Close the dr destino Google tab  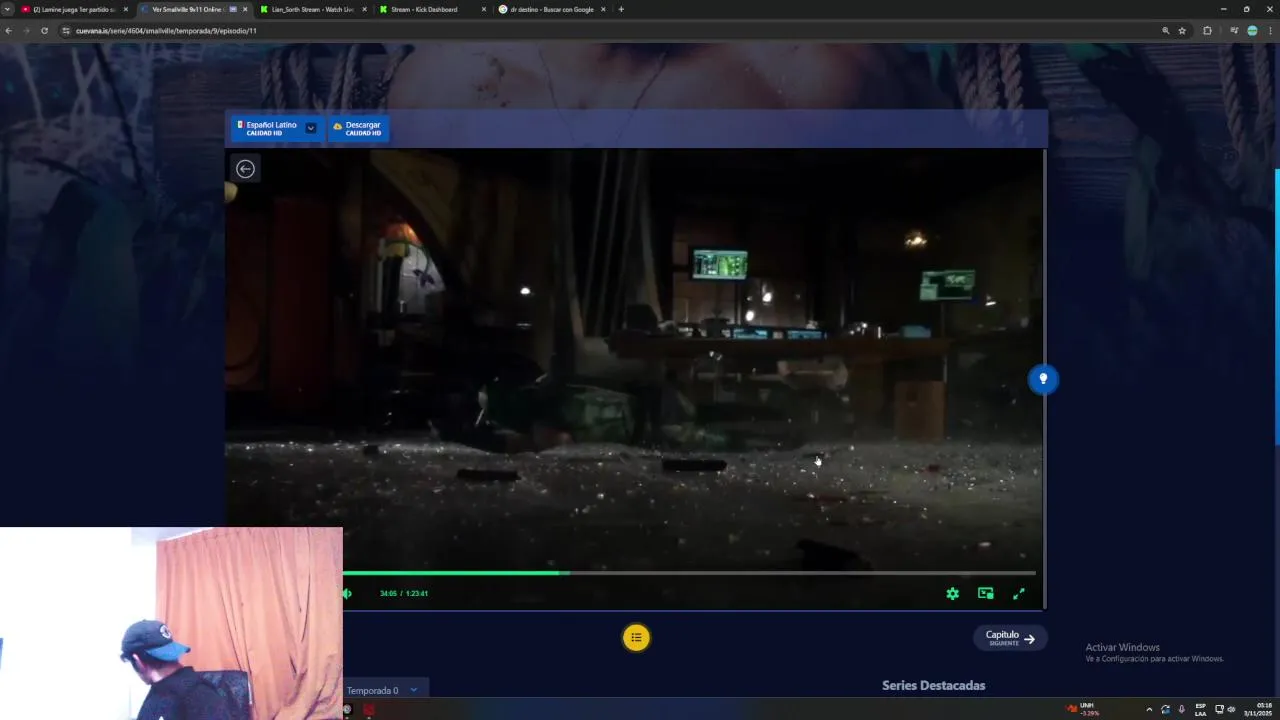(603, 9)
